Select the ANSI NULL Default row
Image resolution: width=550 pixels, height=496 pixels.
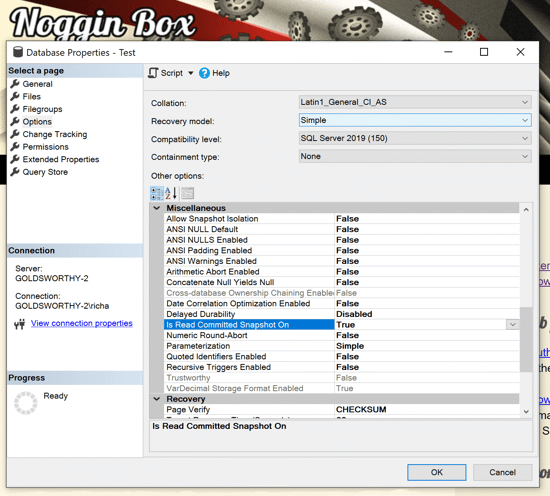(x=342, y=229)
